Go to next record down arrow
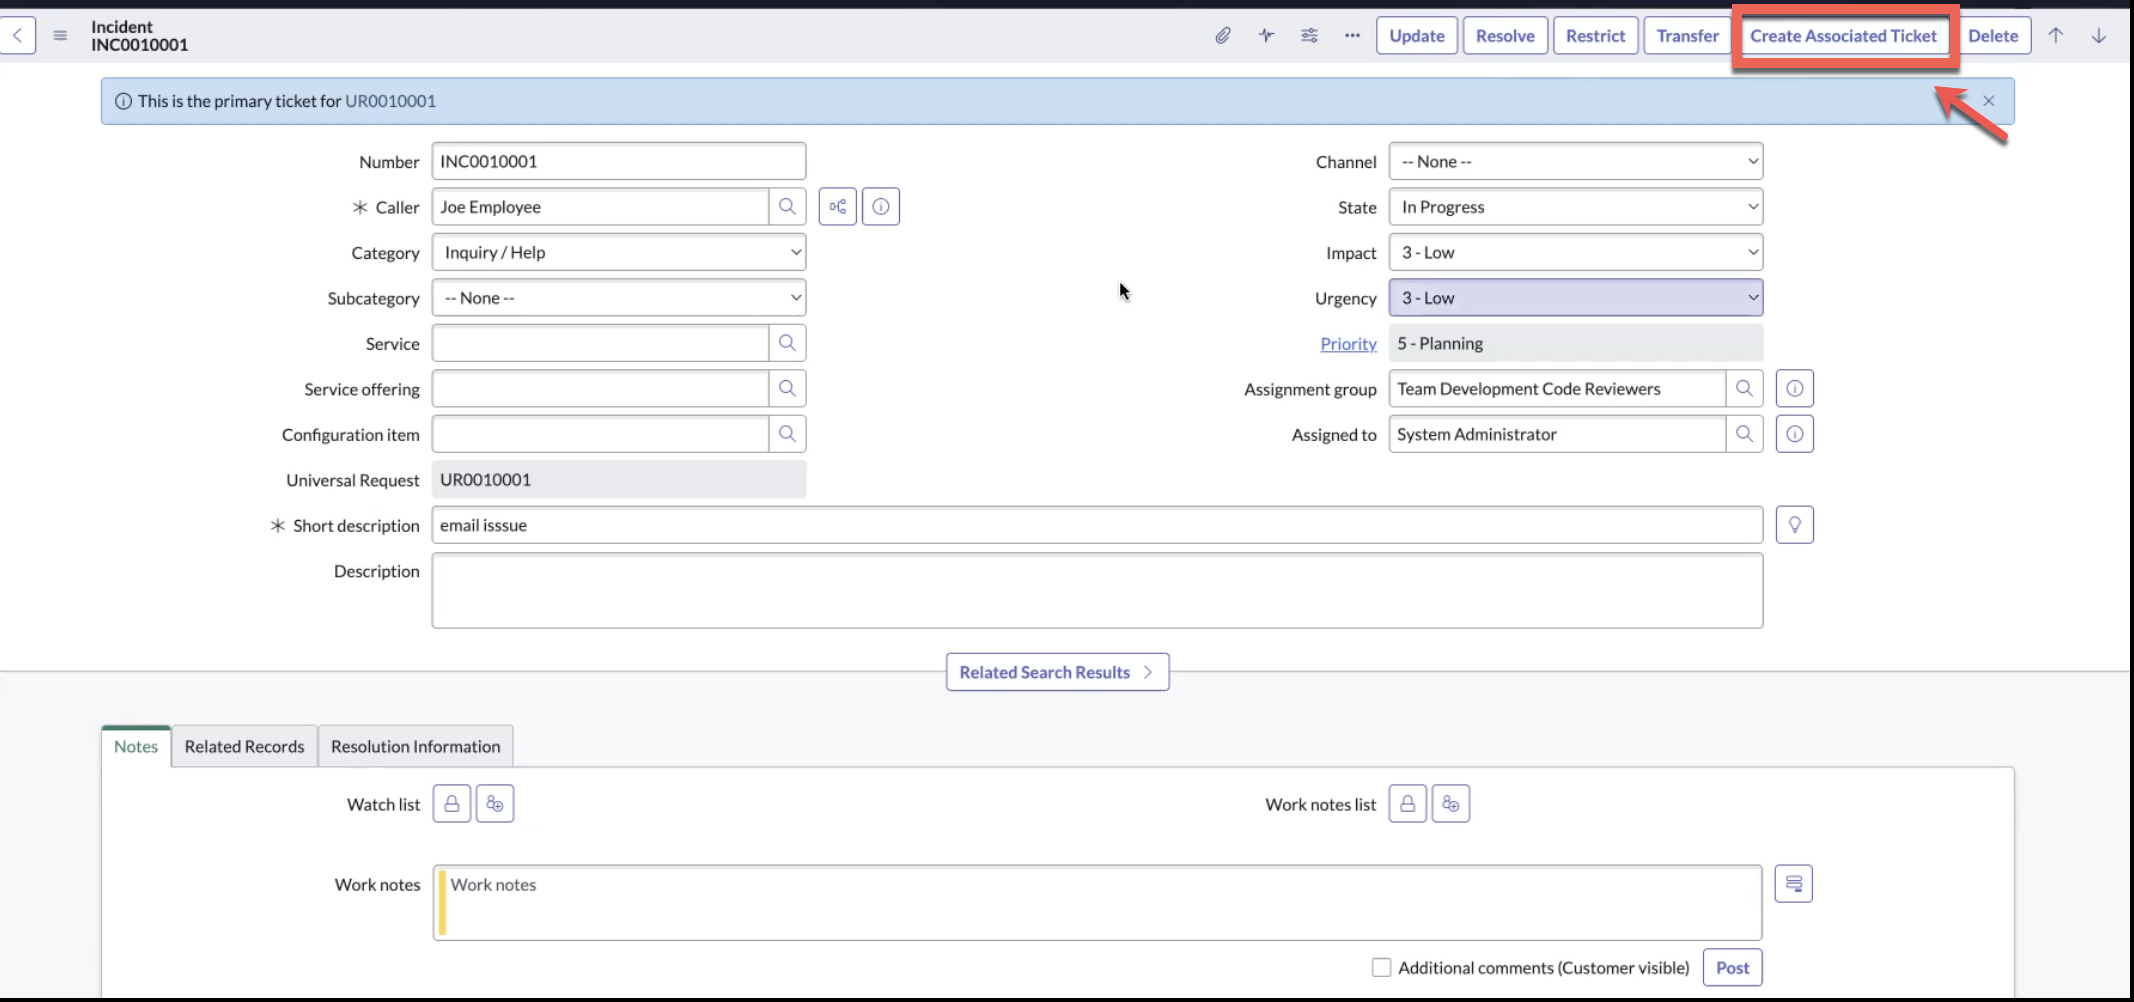The width and height of the screenshot is (2134, 1002). coord(2099,35)
